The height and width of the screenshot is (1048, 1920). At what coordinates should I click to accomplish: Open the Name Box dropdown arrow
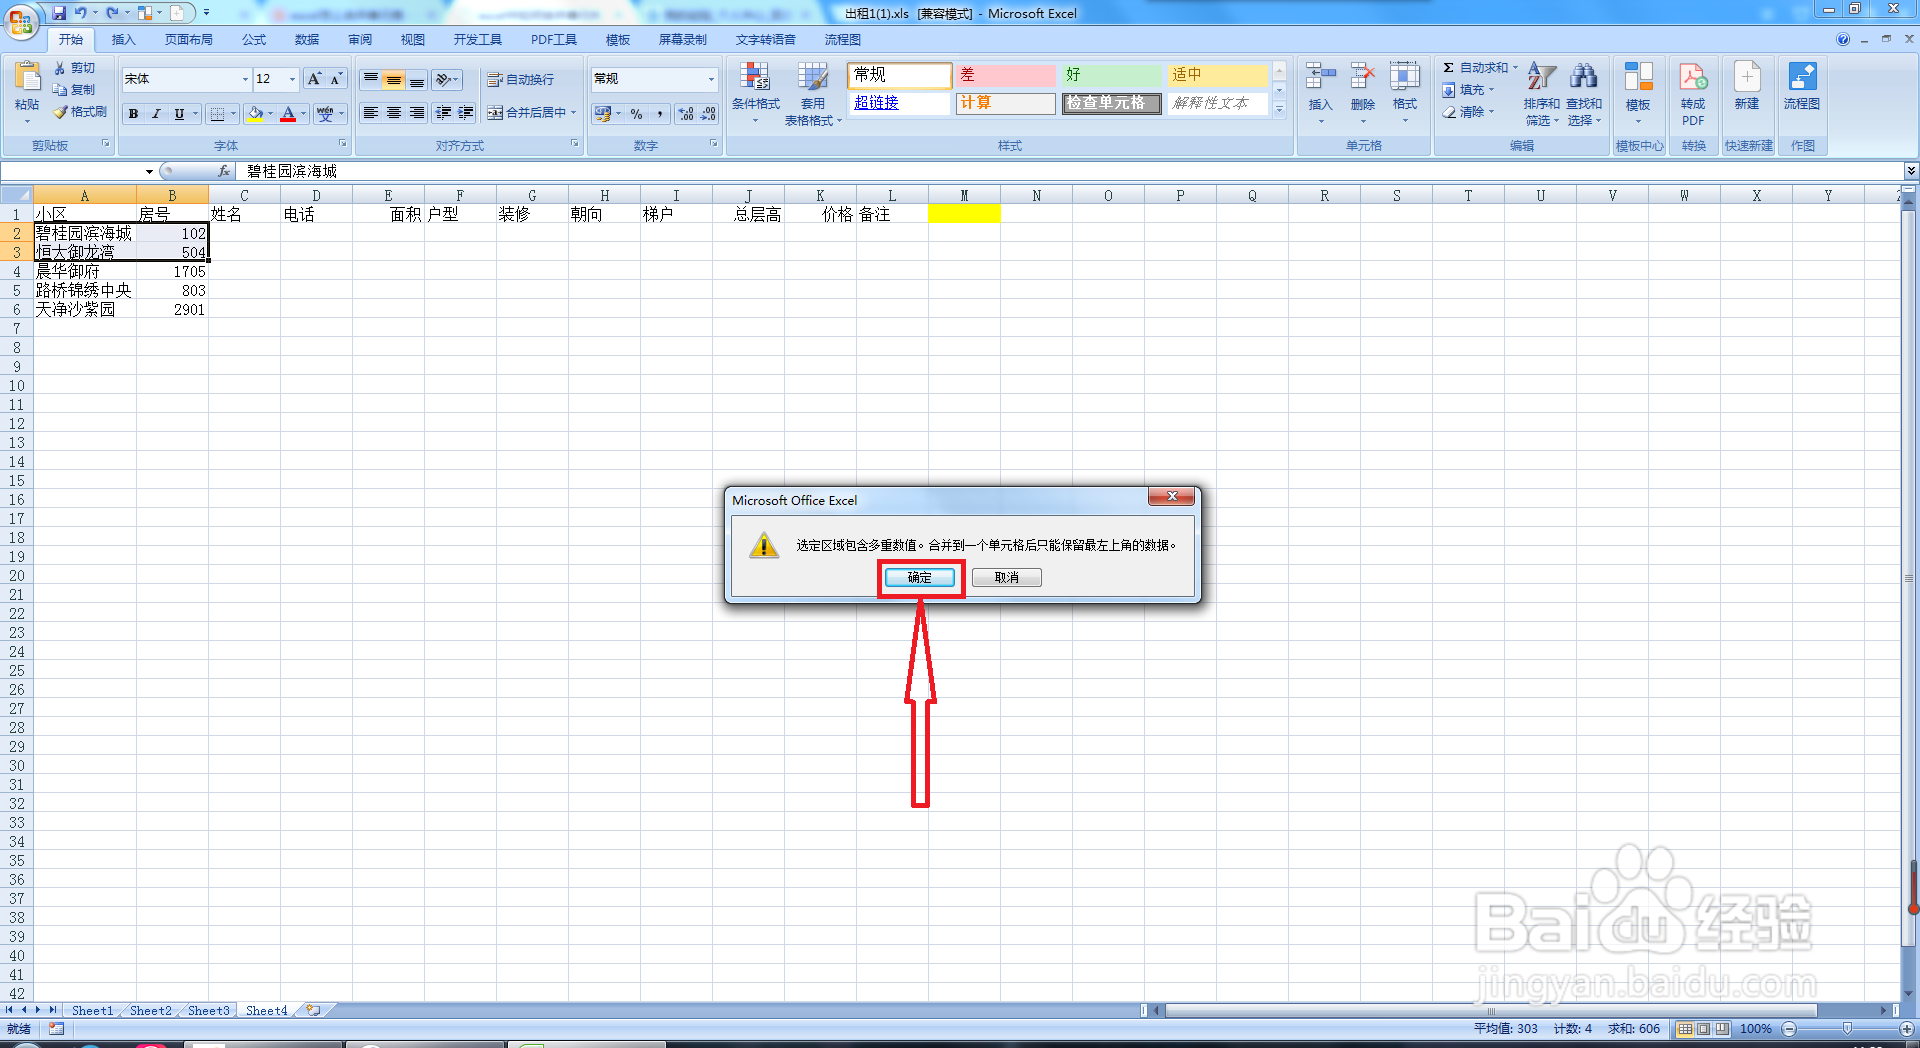click(x=149, y=172)
